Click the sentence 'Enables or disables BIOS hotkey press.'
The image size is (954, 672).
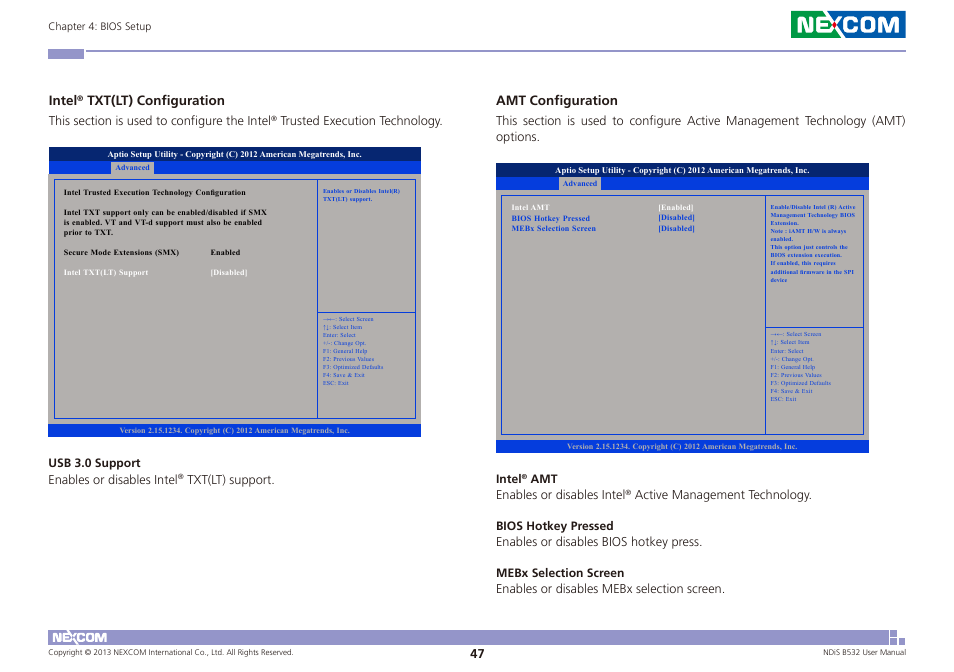click(599, 542)
